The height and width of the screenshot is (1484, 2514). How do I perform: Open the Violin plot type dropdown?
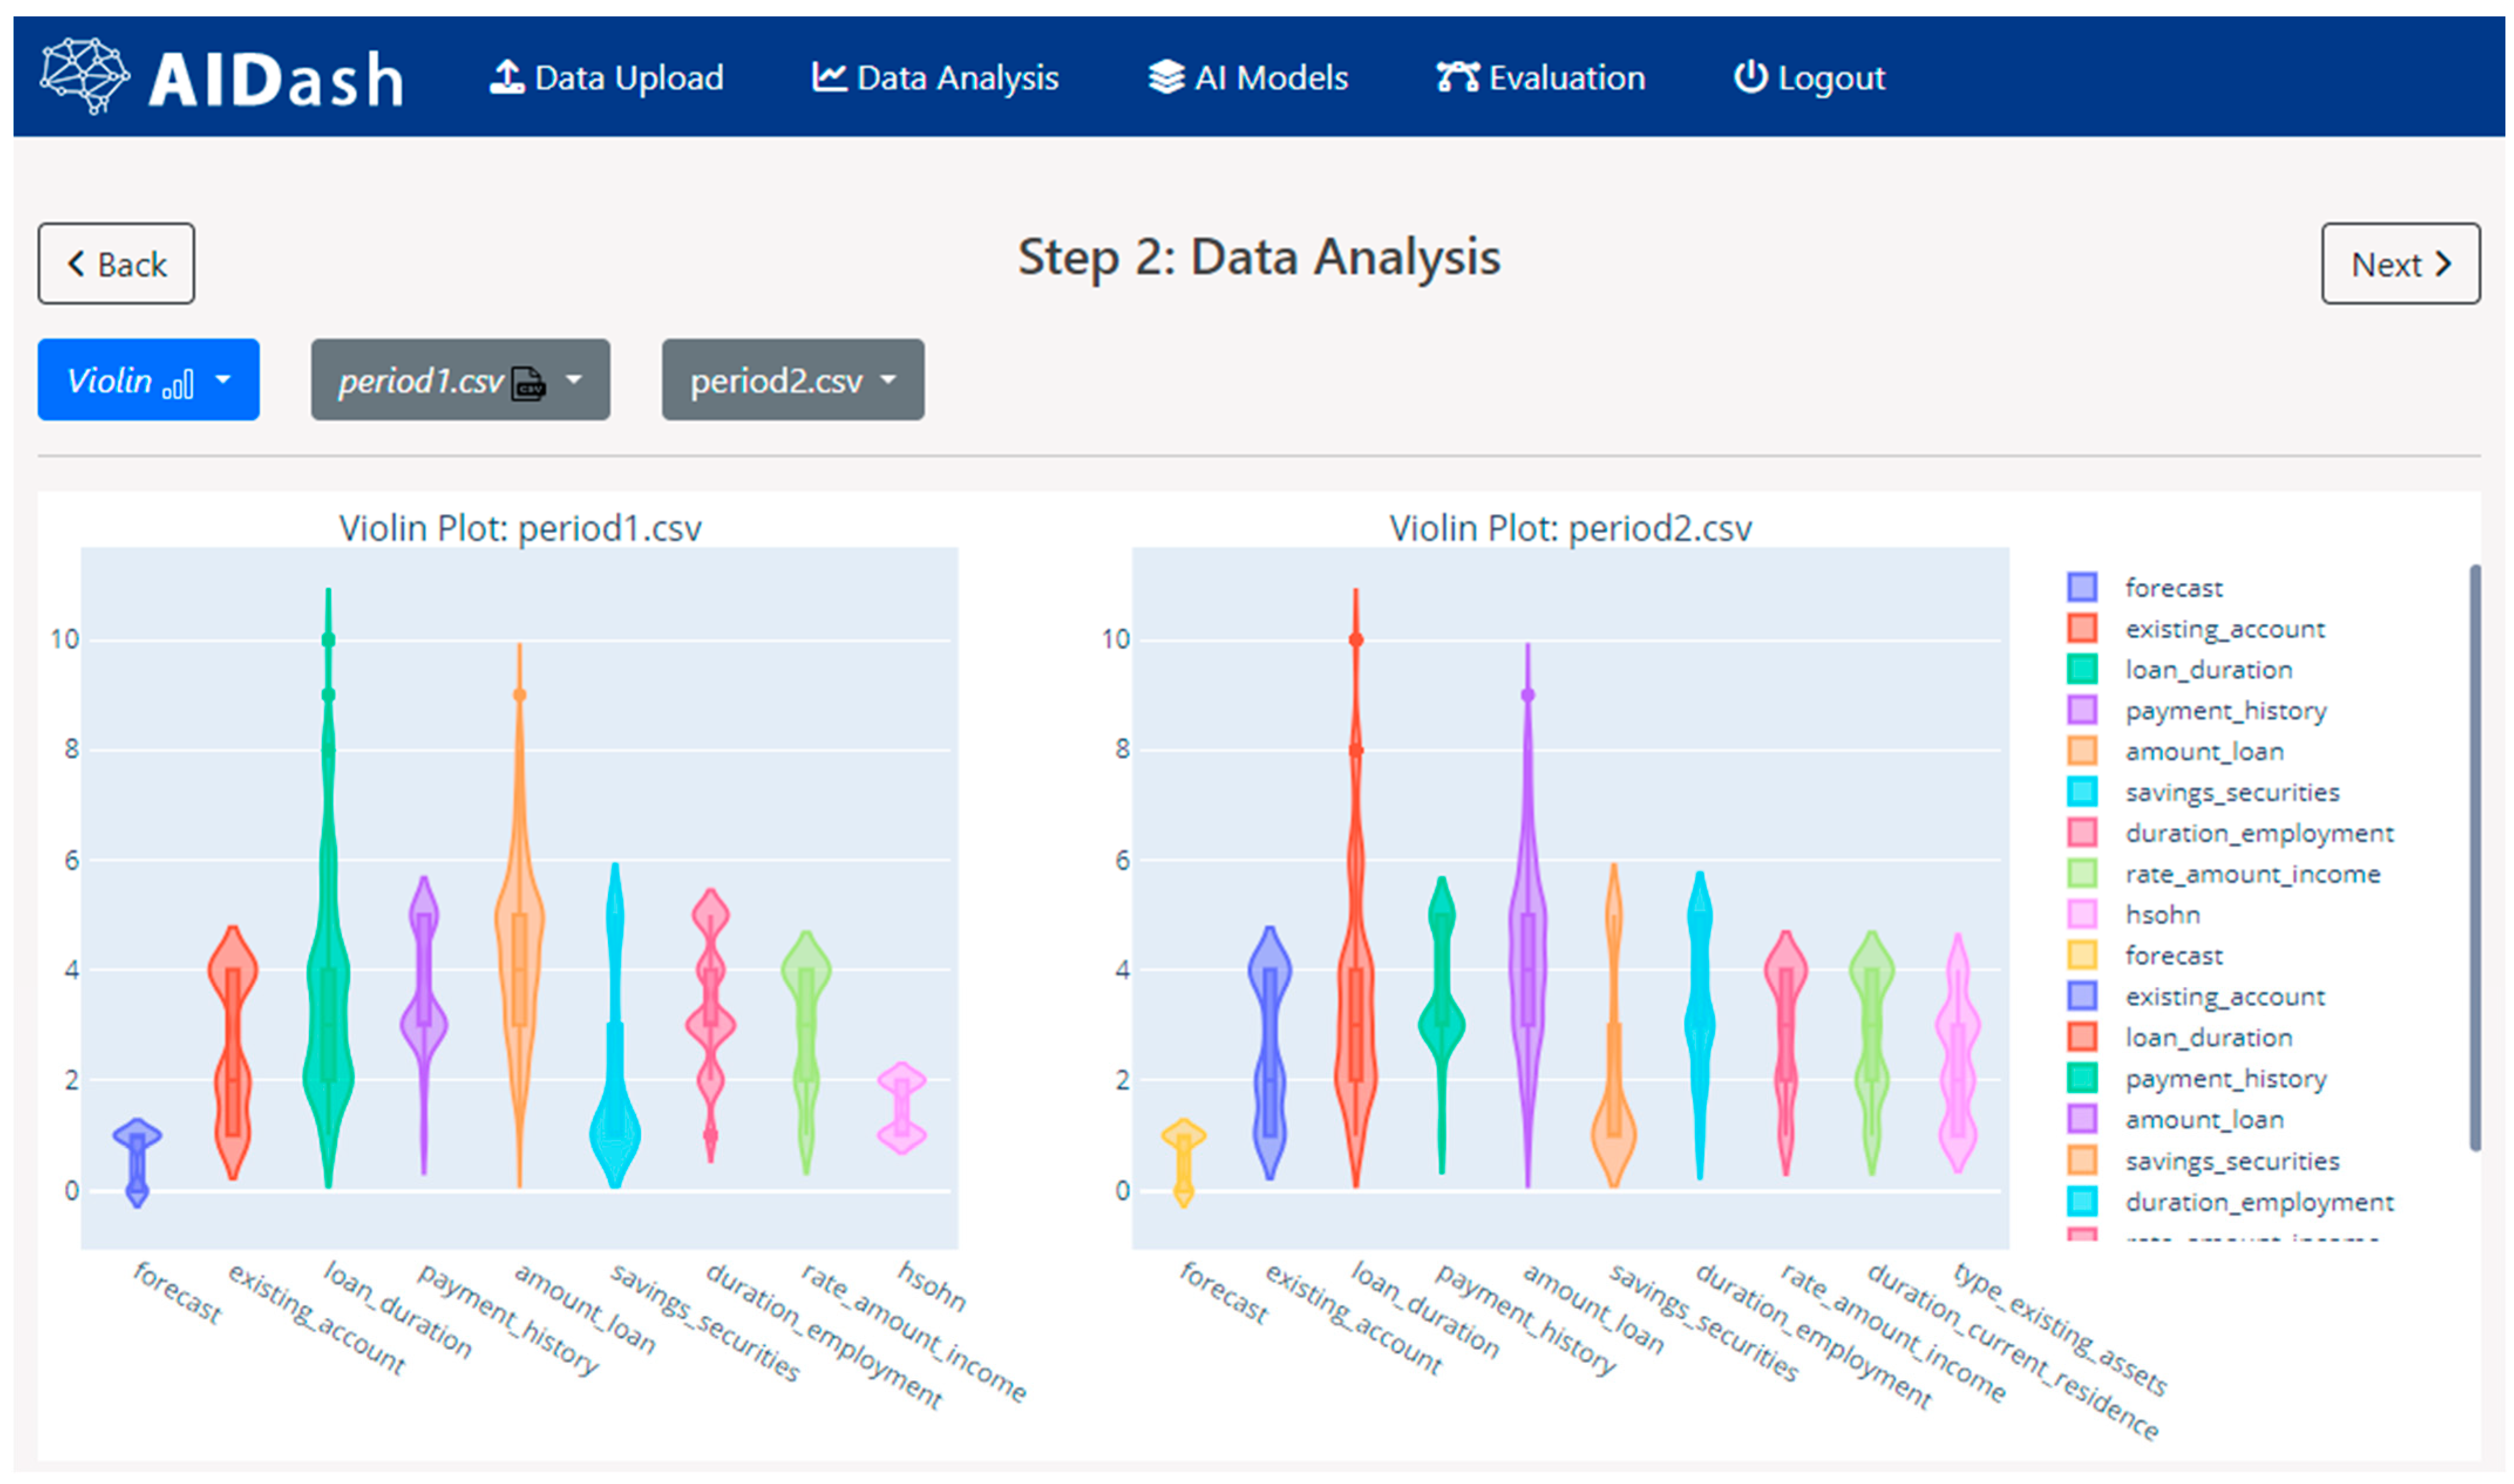(148, 380)
